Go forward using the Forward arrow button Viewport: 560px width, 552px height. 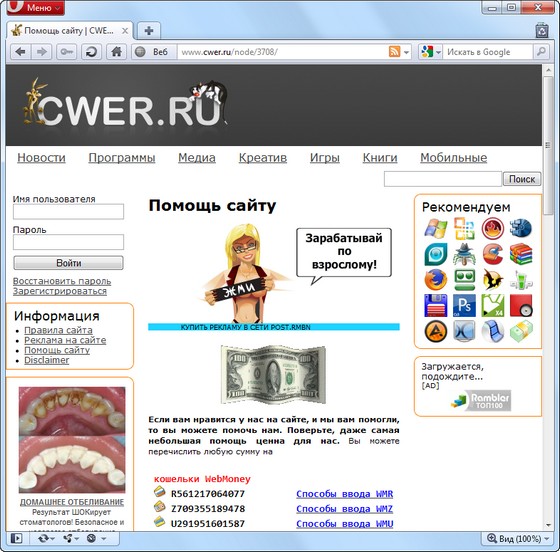[42, 52]
